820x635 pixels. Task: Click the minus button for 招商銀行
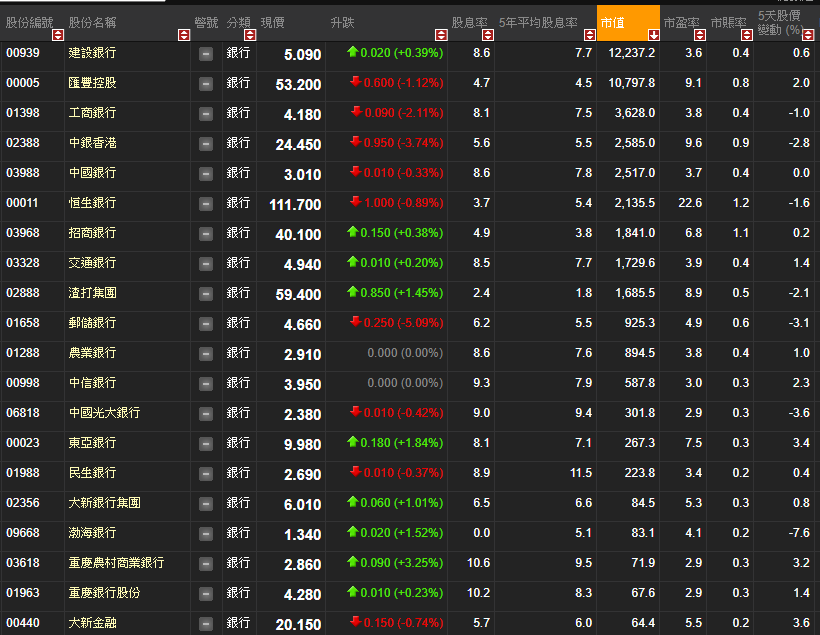(206, 234)
